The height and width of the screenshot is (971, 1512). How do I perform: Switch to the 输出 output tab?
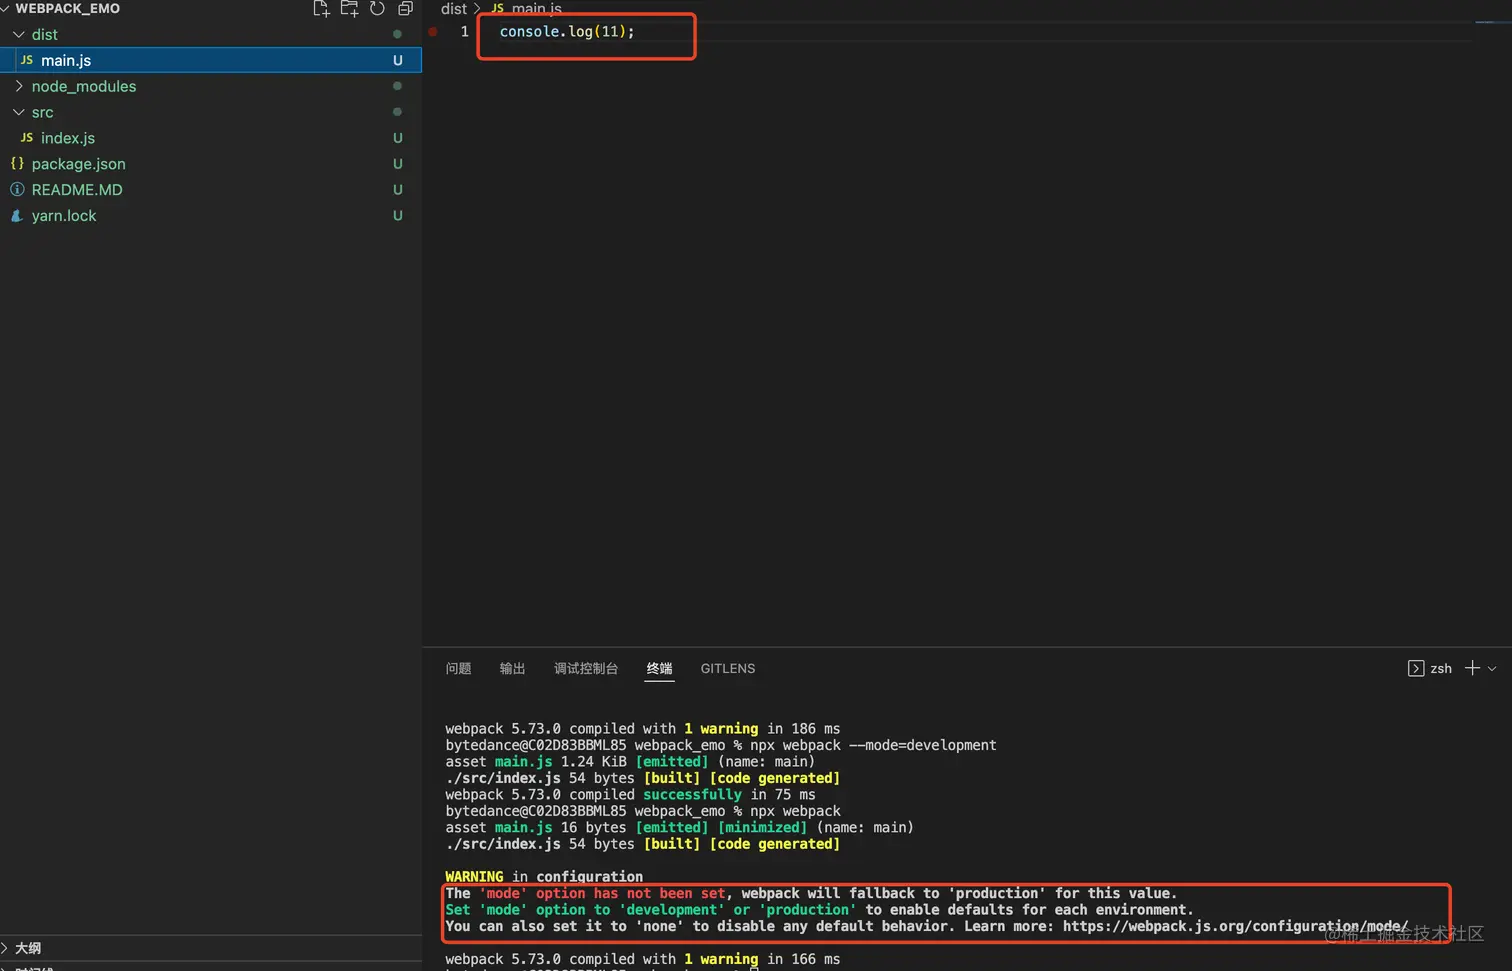[512, 668]
